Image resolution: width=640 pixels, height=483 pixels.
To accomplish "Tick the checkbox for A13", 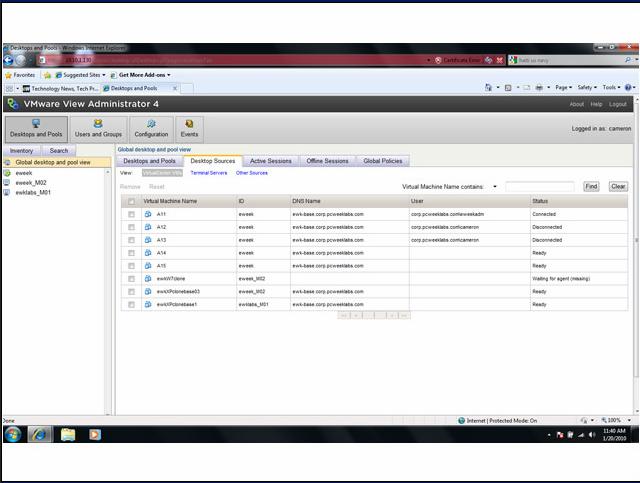I will click(131, 240).
